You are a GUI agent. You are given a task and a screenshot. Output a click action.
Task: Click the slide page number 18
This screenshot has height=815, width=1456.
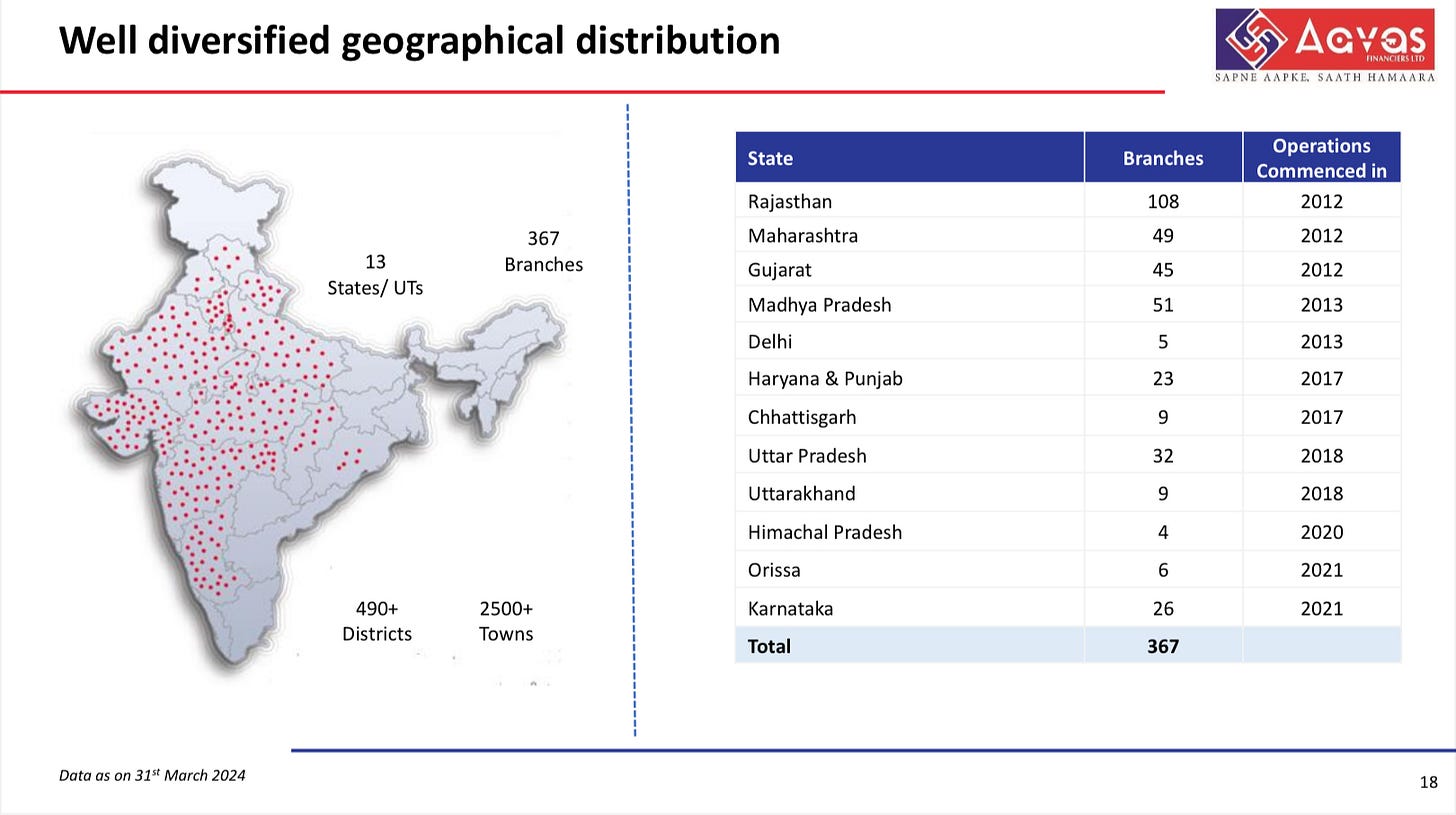pyautogui.click(x=1428, y=782)
